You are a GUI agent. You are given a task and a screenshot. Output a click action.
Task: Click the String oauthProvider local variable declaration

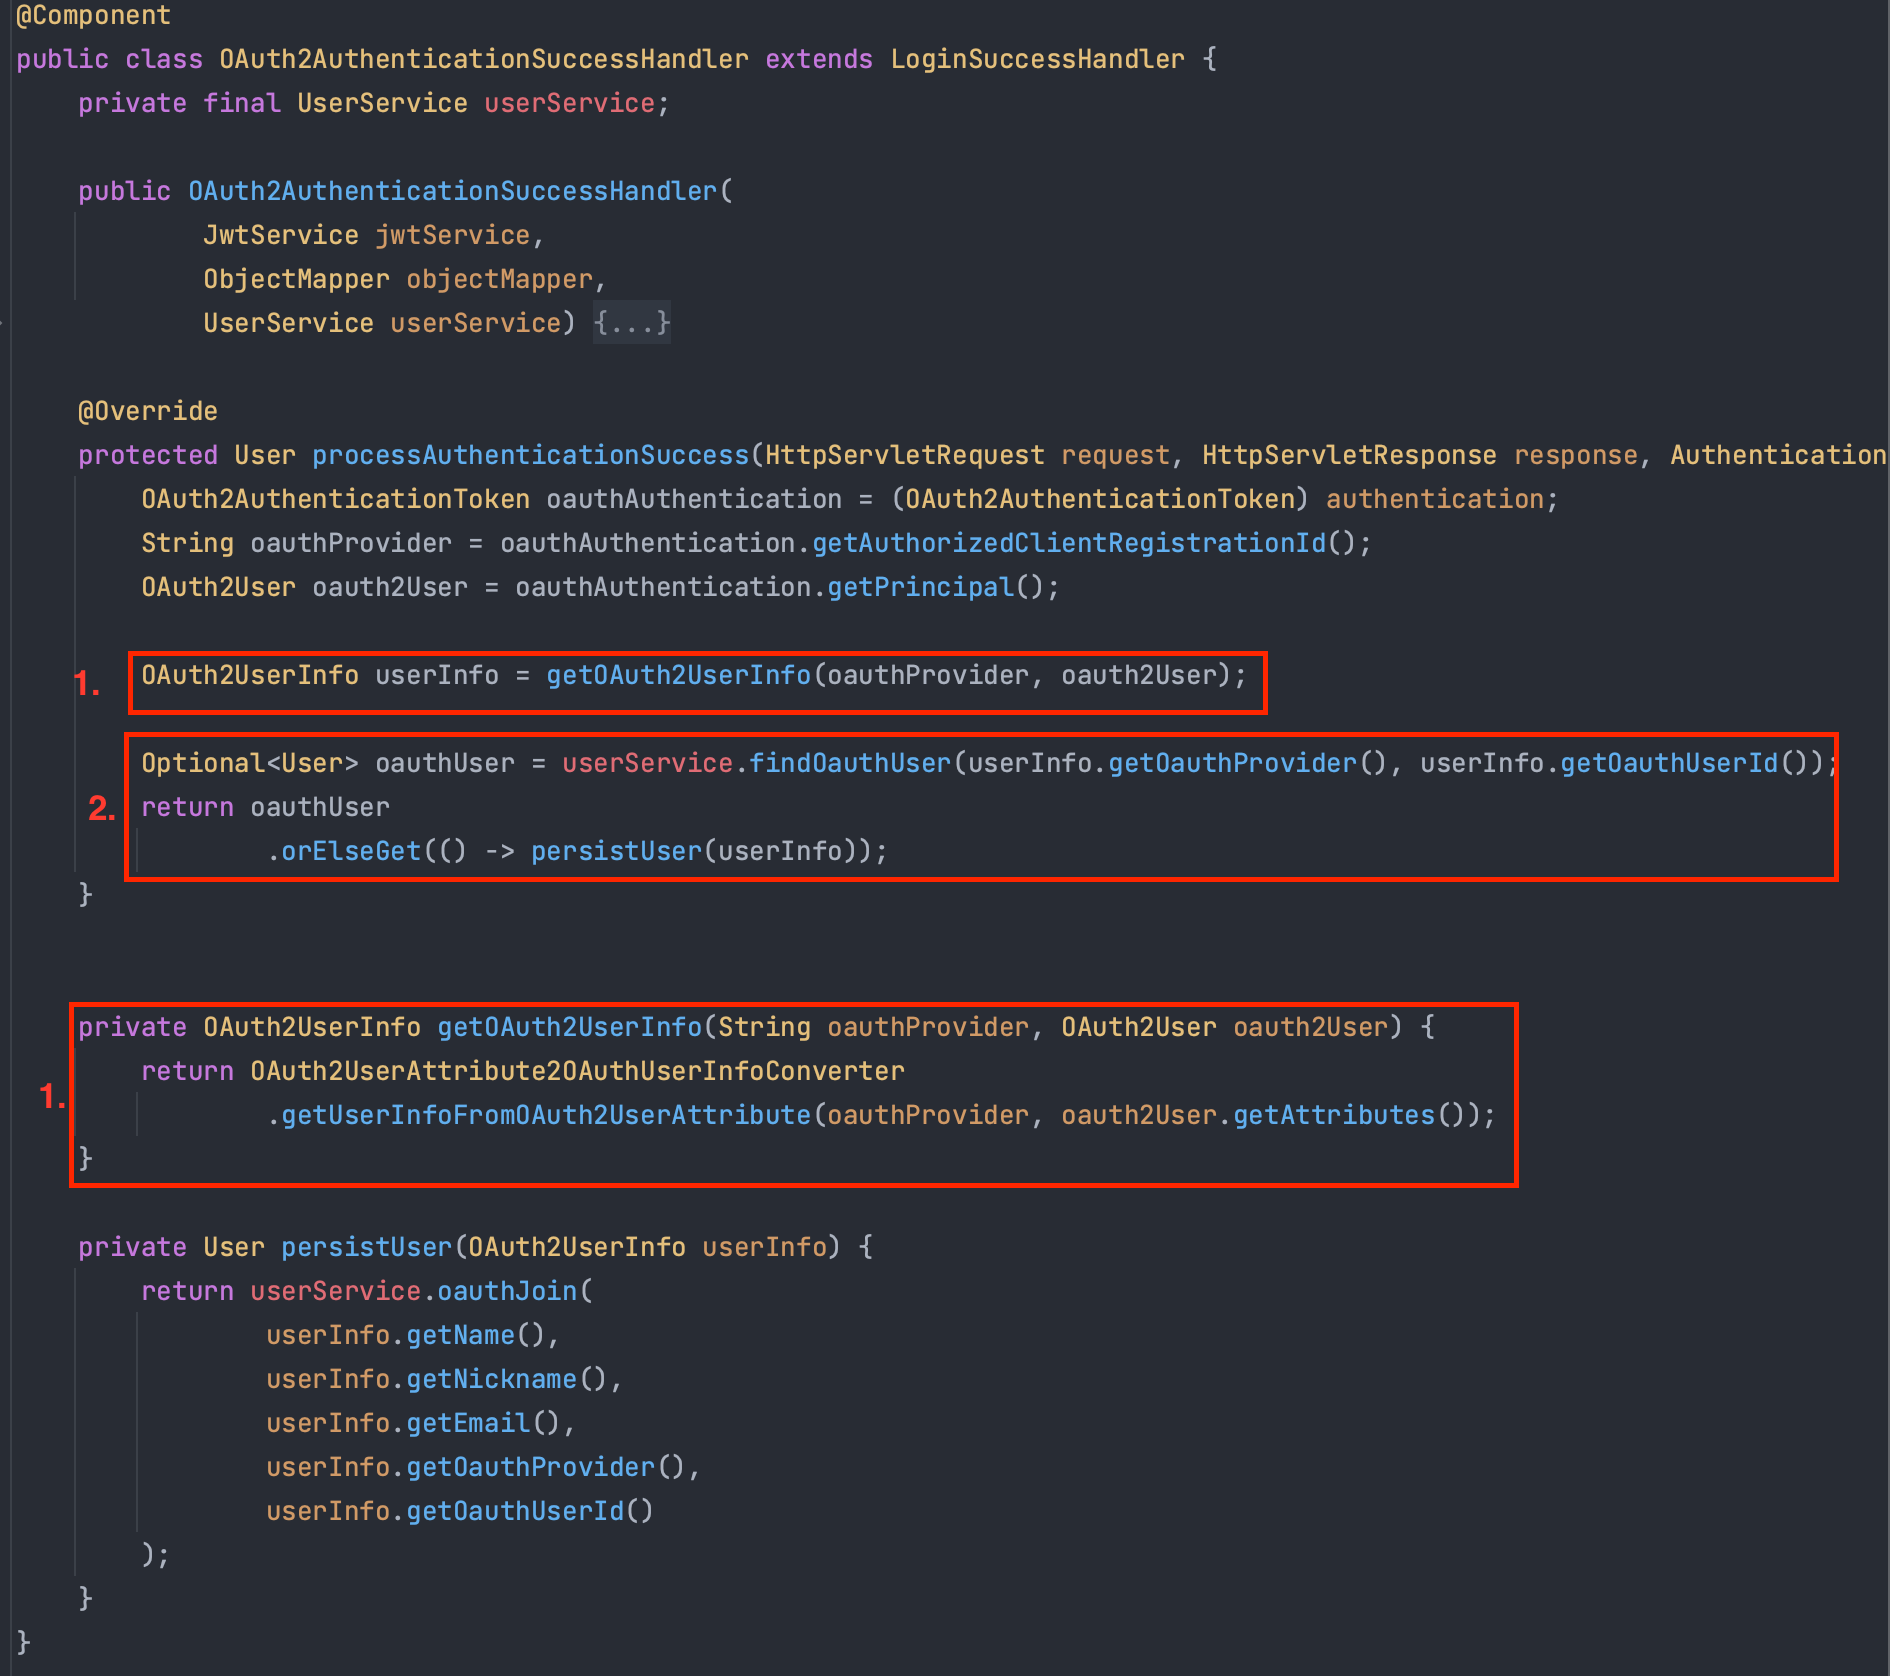[296, 543]
